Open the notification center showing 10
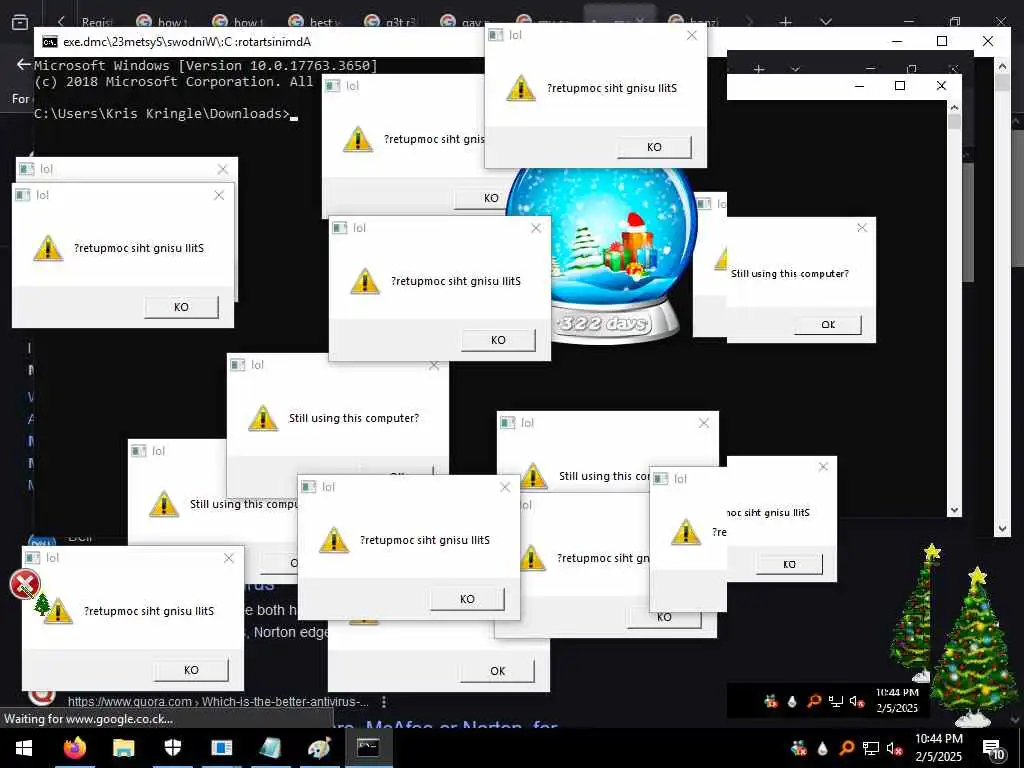 tap(993, 749)
